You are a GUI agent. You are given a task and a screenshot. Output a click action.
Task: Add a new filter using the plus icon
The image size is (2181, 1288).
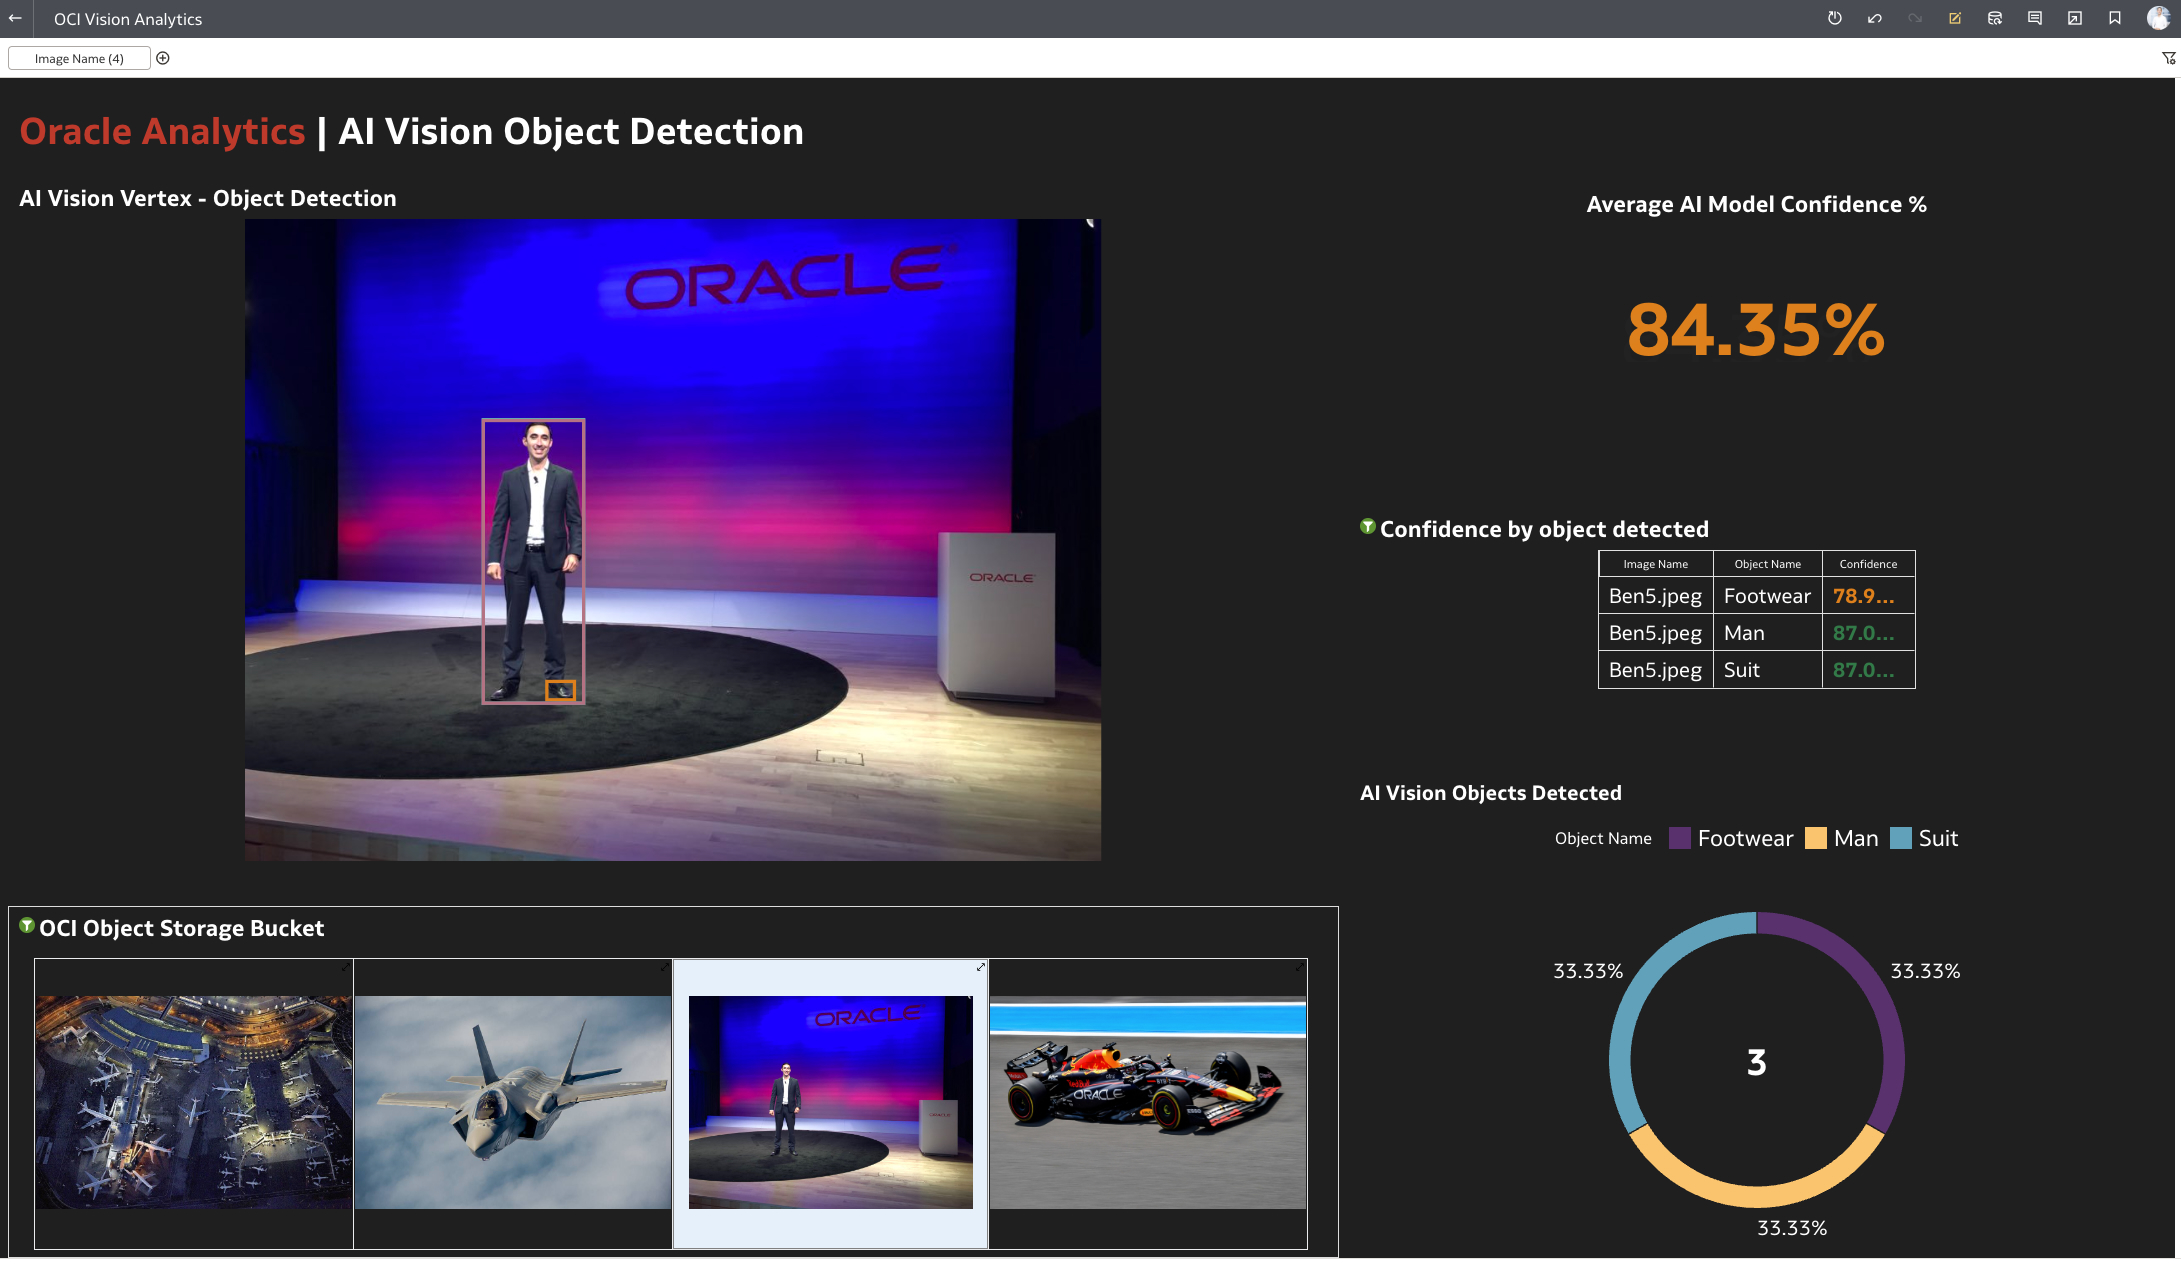(163, 57)
